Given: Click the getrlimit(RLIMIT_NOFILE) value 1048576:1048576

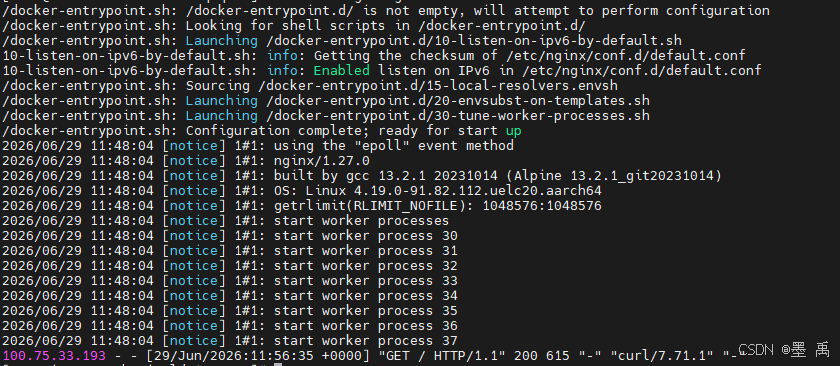Looking at the screenshot, I should coord(542,206).
